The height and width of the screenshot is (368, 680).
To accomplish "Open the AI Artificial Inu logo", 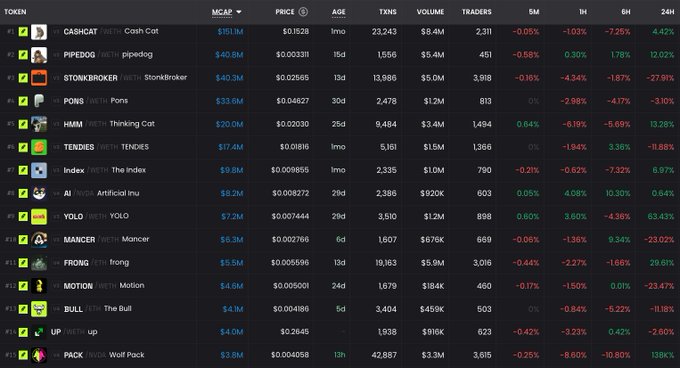I will point(39,193).
